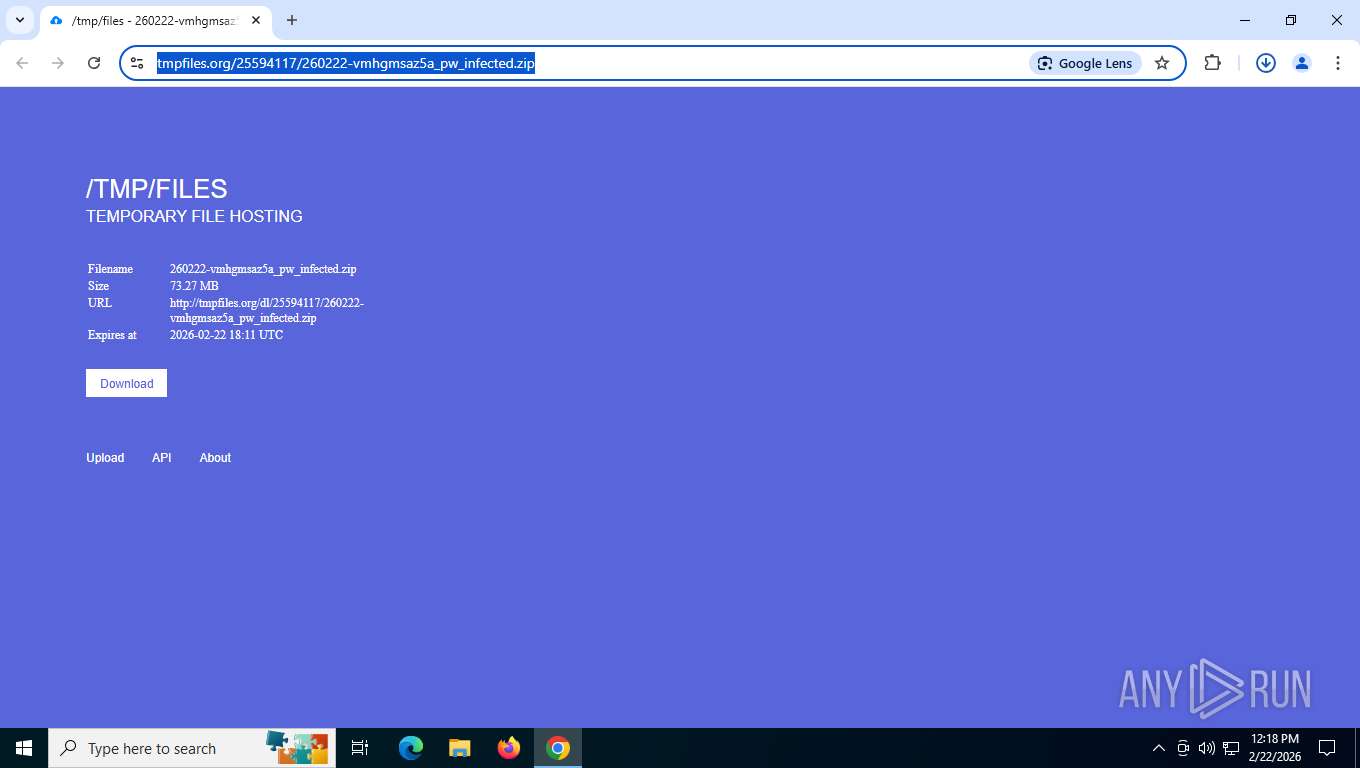
Task: Go back to previous page
Action: pos(22,63)
